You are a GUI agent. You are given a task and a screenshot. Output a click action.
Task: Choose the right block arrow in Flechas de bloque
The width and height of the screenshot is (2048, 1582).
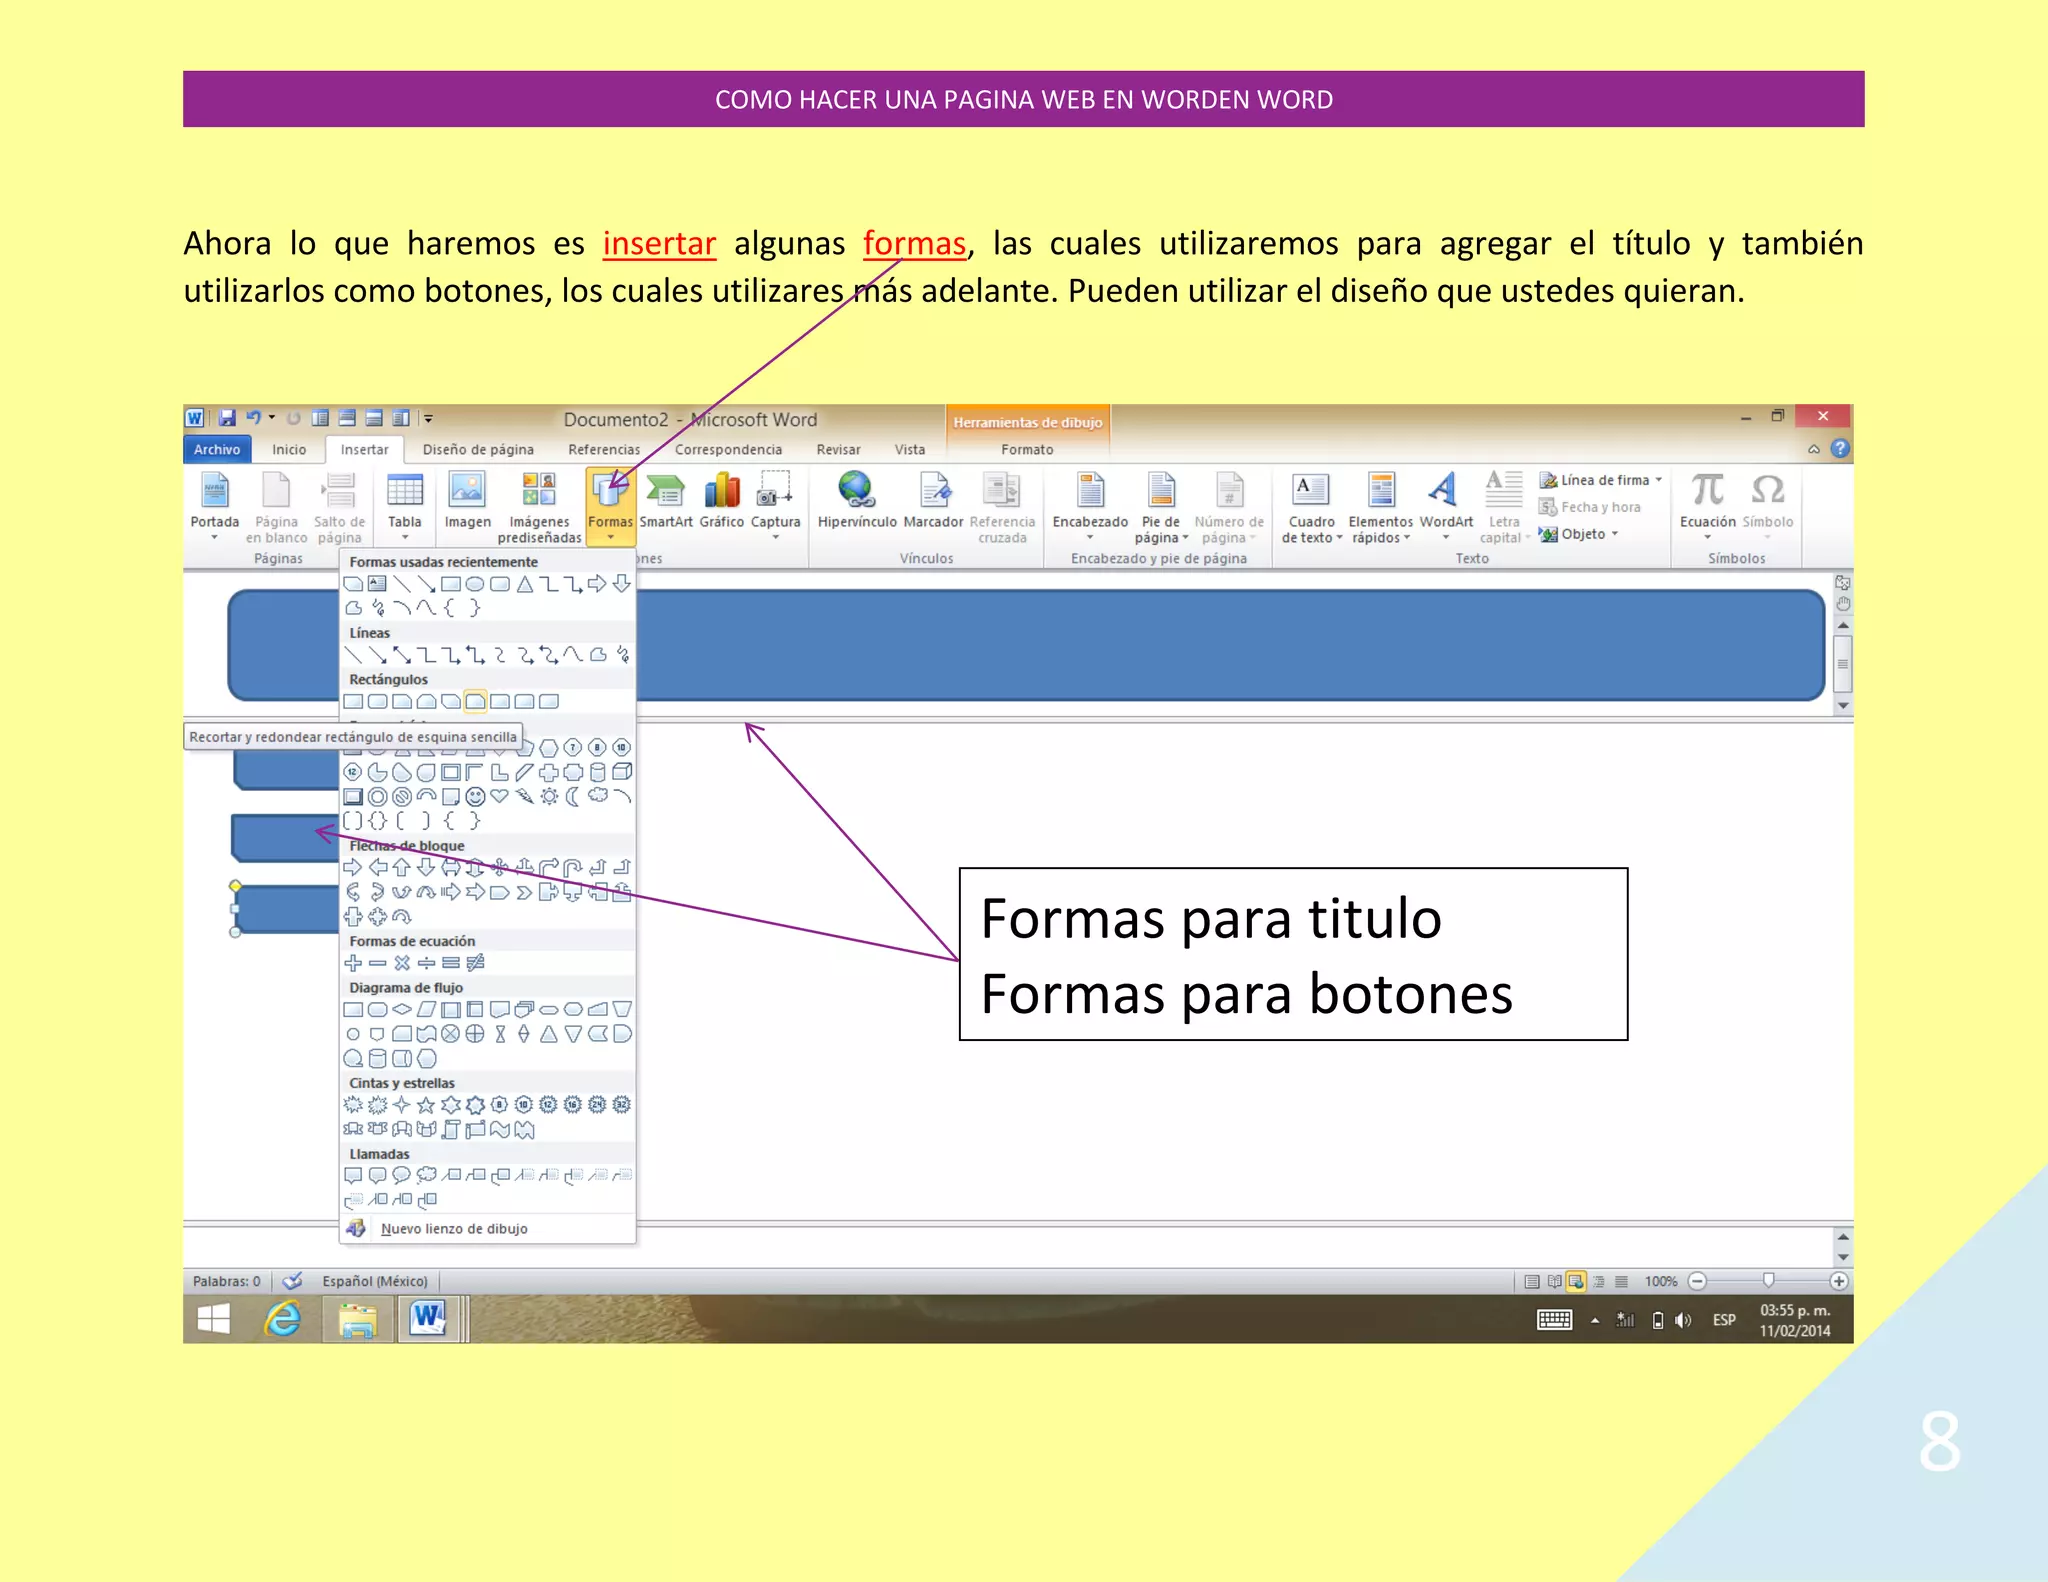pos(353,868)
